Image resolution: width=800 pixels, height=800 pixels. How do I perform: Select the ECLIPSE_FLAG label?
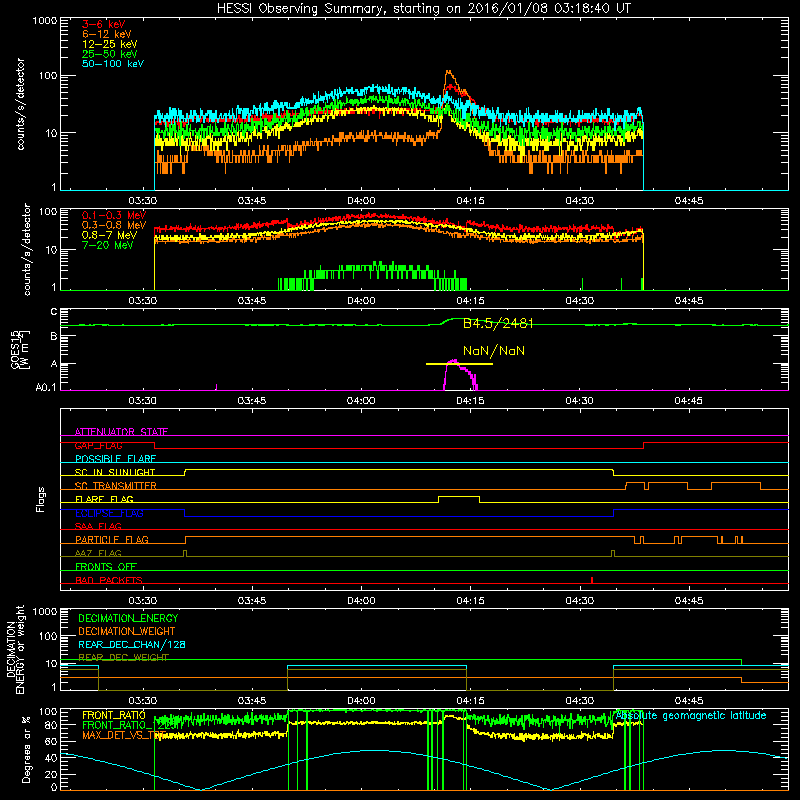pos(109,513)
